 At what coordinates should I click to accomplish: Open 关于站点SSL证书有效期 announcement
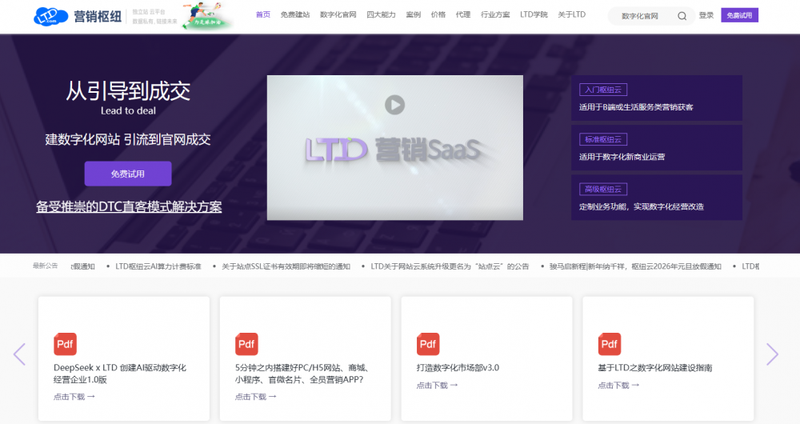286,266
